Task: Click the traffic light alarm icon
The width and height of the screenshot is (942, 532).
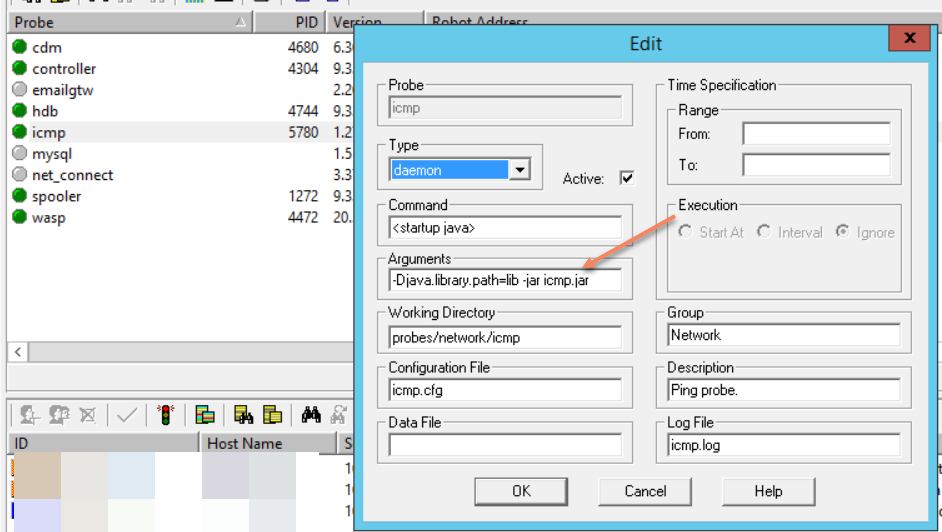Action: point(166,415)
